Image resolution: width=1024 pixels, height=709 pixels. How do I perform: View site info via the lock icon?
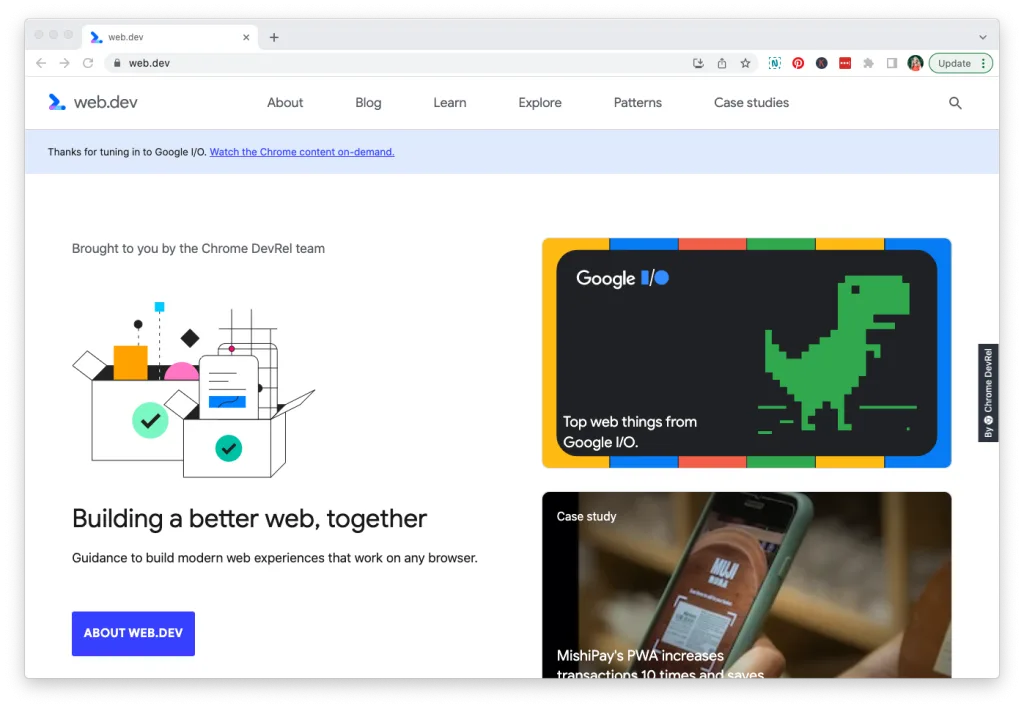click(x=118, y=63)
